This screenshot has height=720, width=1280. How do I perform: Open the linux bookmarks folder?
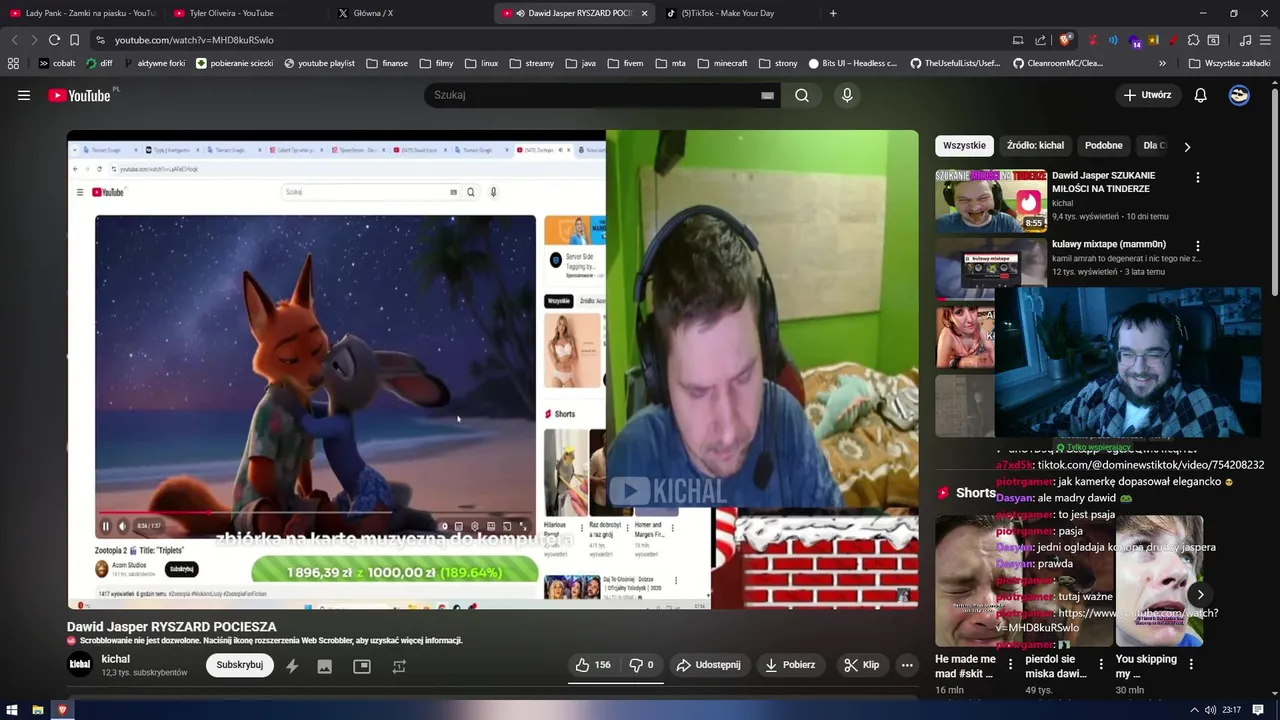pos(481,63)
